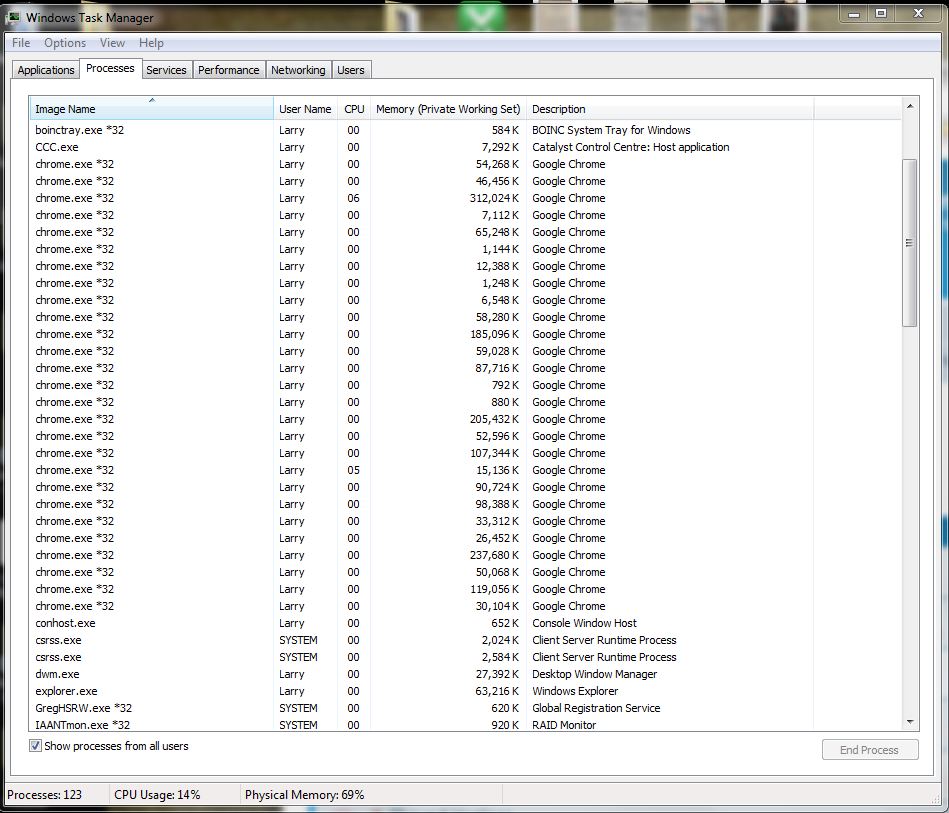Image resolution: width=949 pixels, height=813 pixels.
Task: Switch to the Networking tab
Action: (x=298, y=70)
